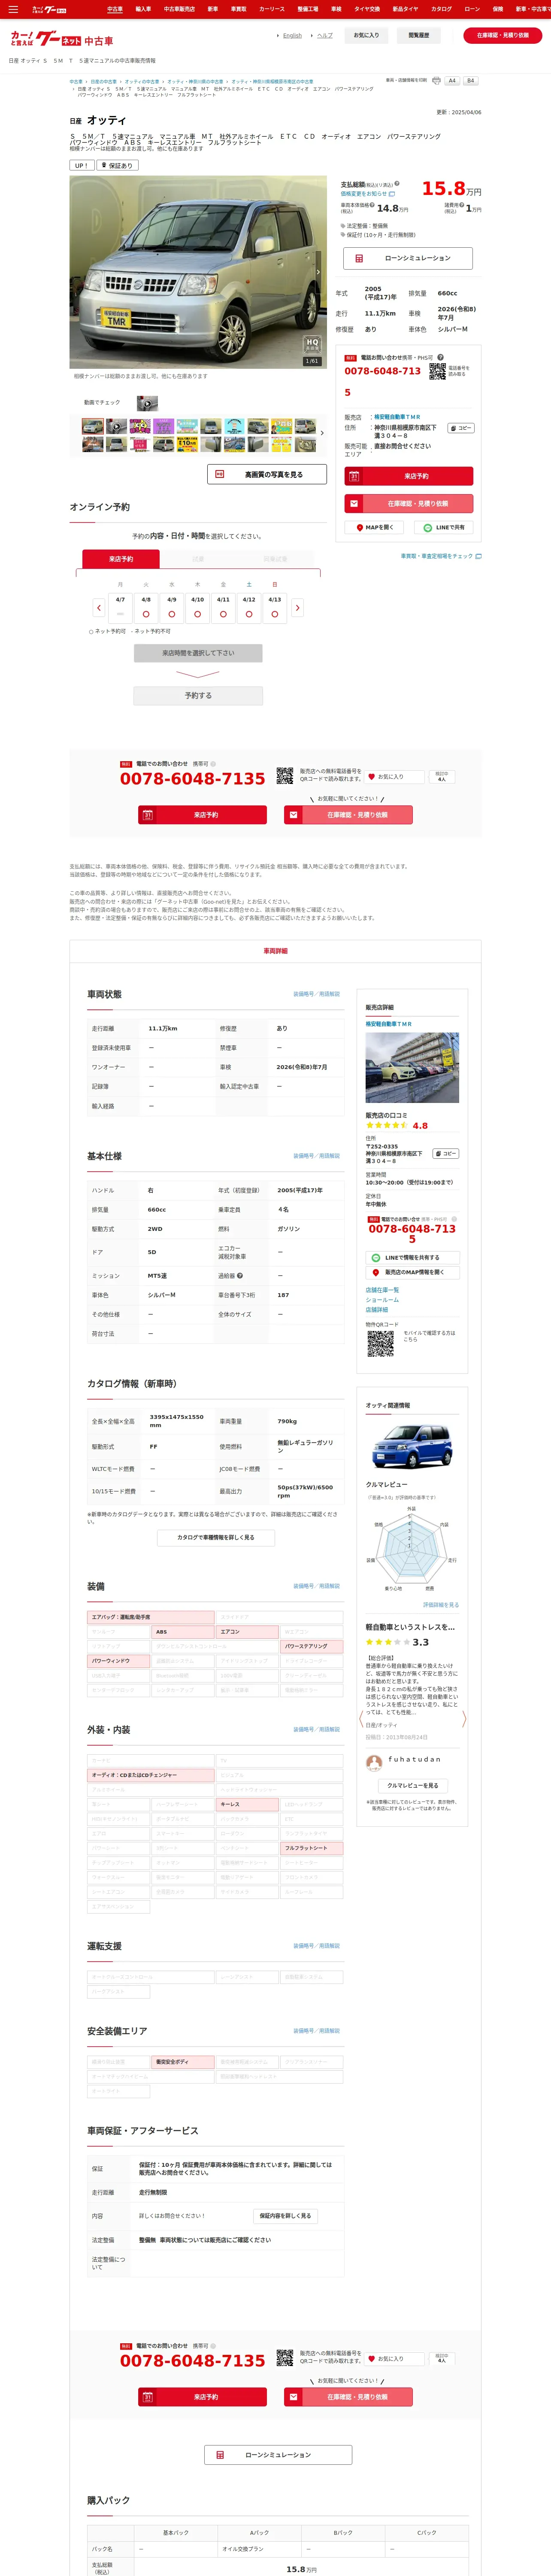Select 来店予約 reservation tab
The image size is (551, 2576).
point(120,559)
